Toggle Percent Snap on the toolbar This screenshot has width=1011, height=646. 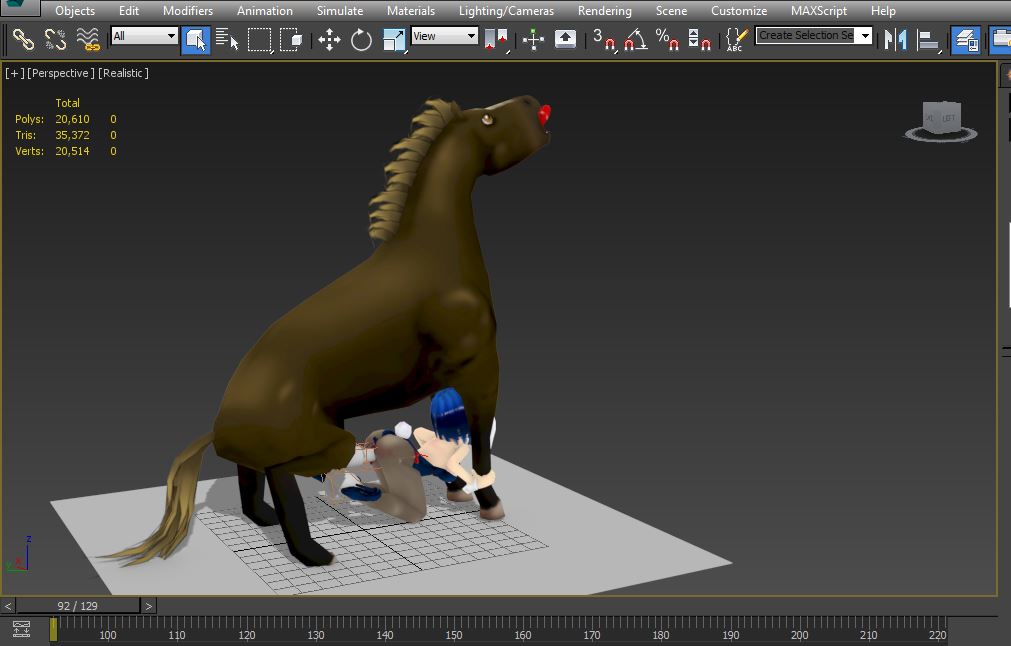667,39
